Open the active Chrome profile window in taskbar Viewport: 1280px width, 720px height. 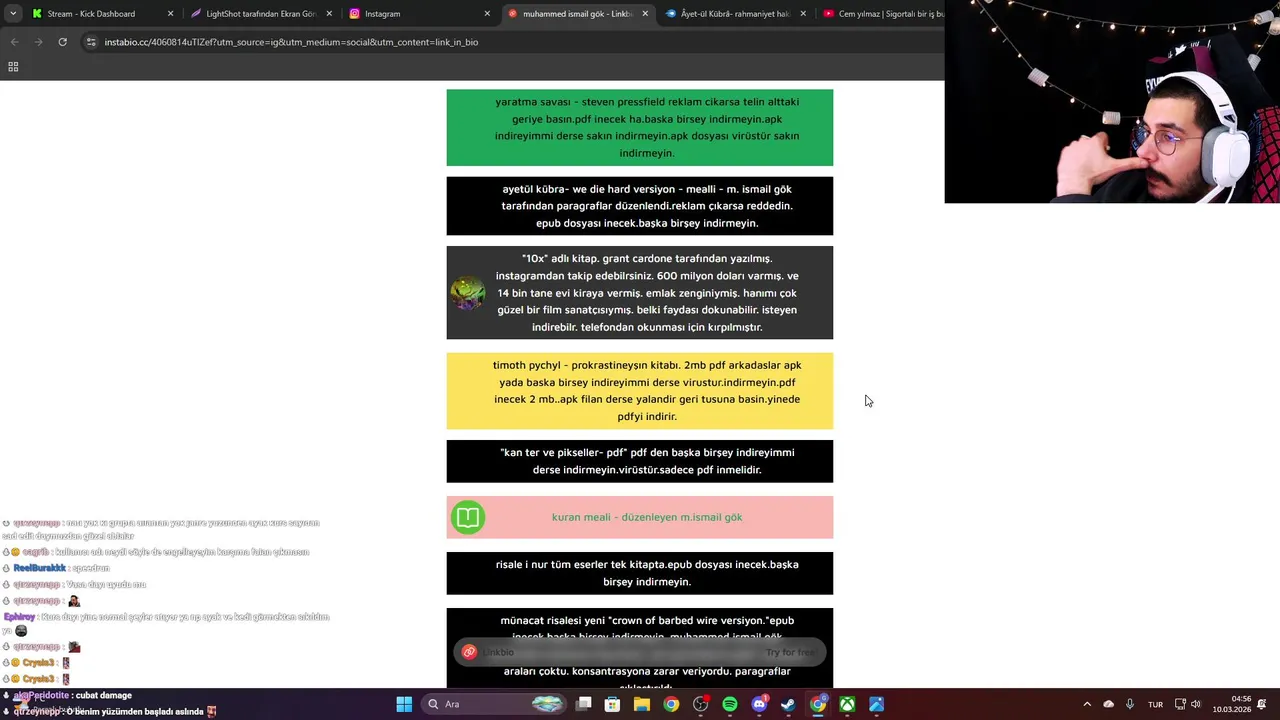coord(818,704)
